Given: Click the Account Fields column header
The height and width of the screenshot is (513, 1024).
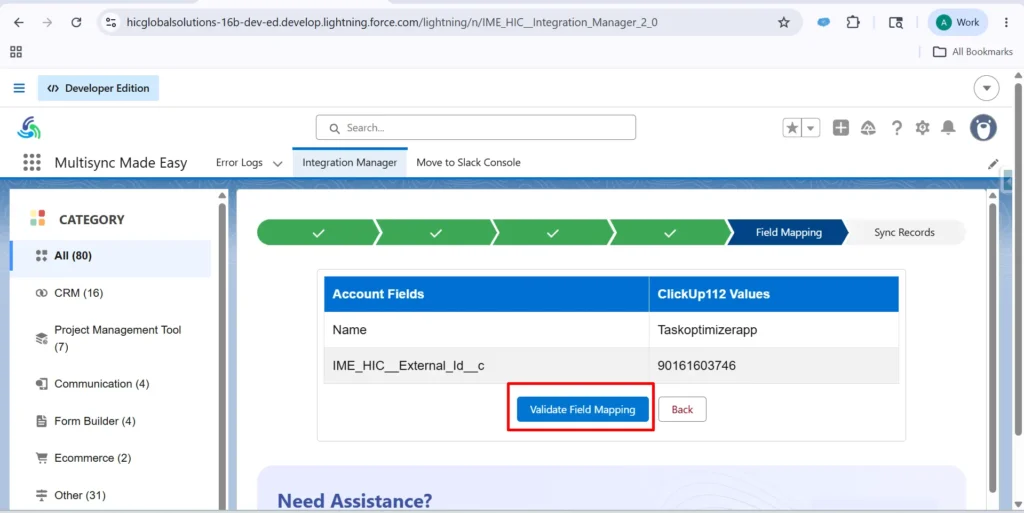Looking at the screenshot, I should [487, 294].
